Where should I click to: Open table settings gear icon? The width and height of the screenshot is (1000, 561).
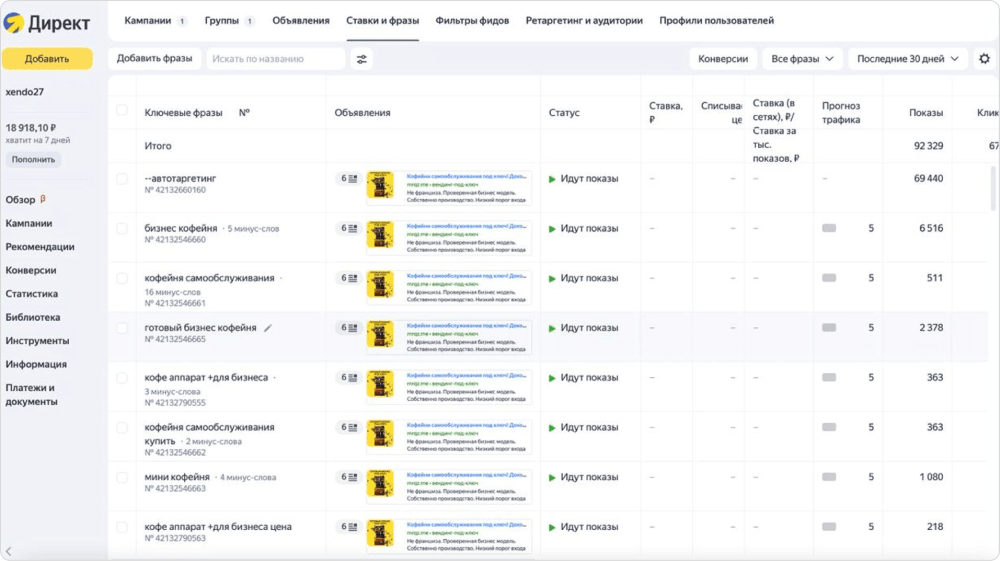point(984,59)
